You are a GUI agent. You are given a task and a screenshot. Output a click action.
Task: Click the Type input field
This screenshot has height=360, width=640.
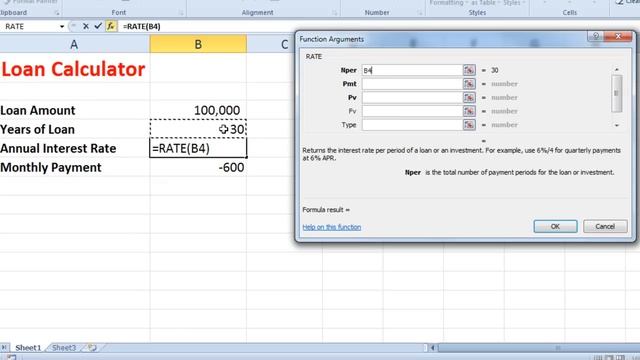412,124
